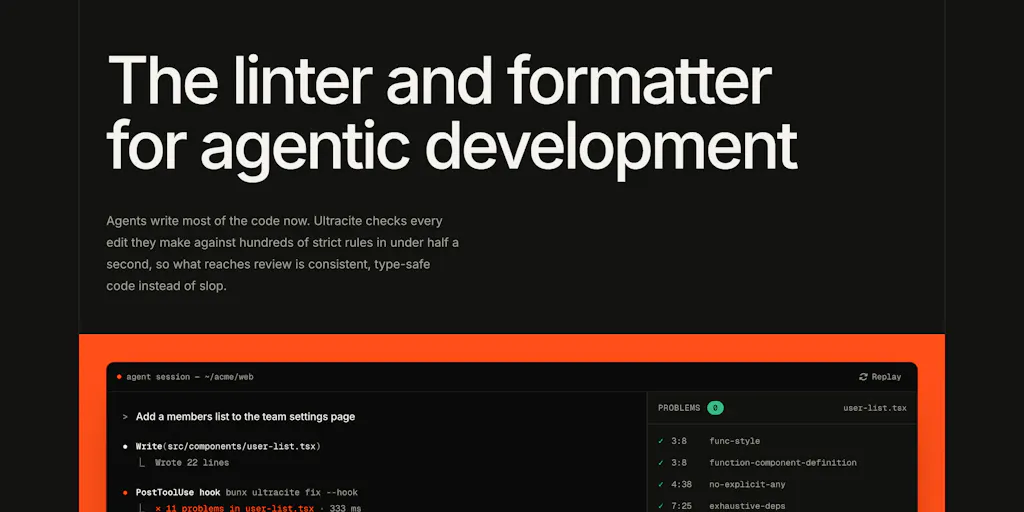
Task: Click the orange bullet beside PostToolUse hook
Action: pyautogui.click(x=125, y=492)
